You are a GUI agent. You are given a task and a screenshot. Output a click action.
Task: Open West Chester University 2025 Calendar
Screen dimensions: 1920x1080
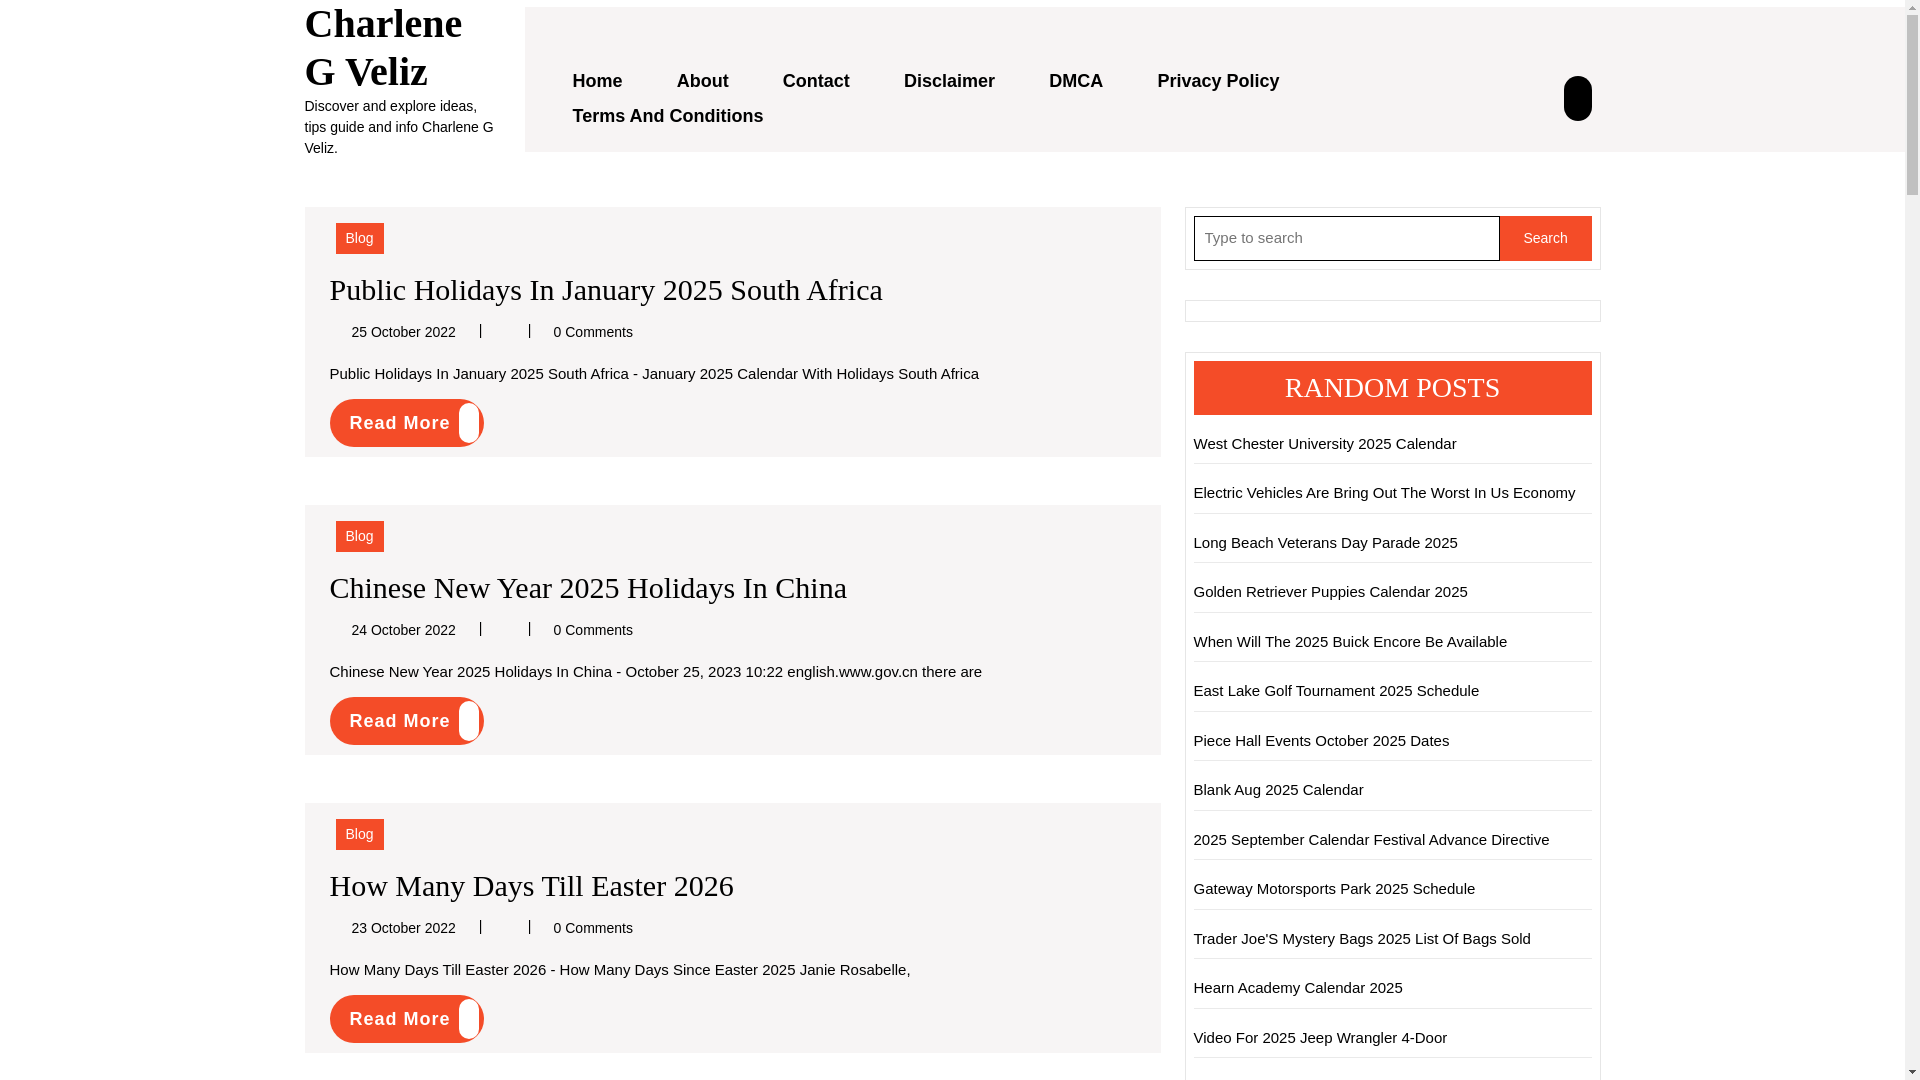[1325, 444]
